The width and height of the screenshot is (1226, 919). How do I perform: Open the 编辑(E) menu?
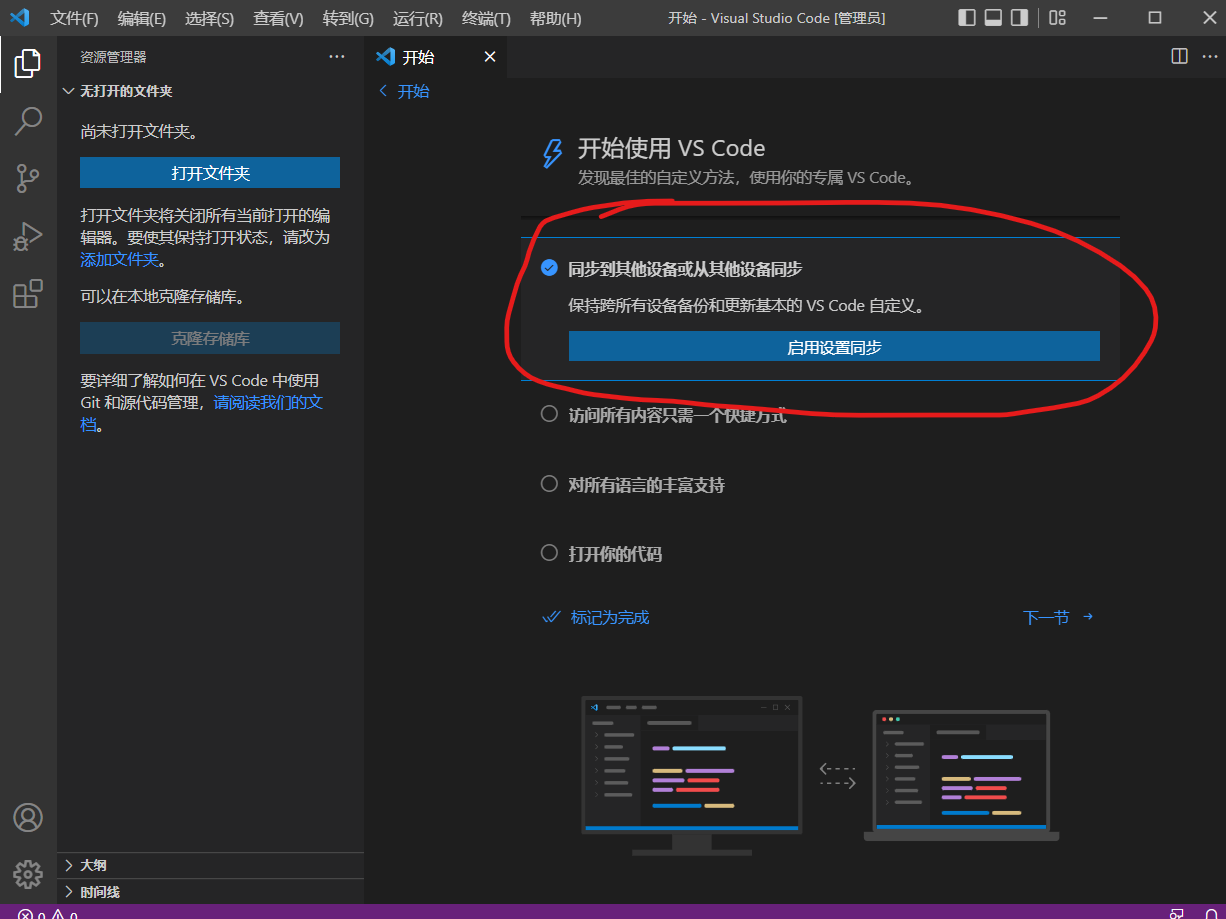point(142,18)
